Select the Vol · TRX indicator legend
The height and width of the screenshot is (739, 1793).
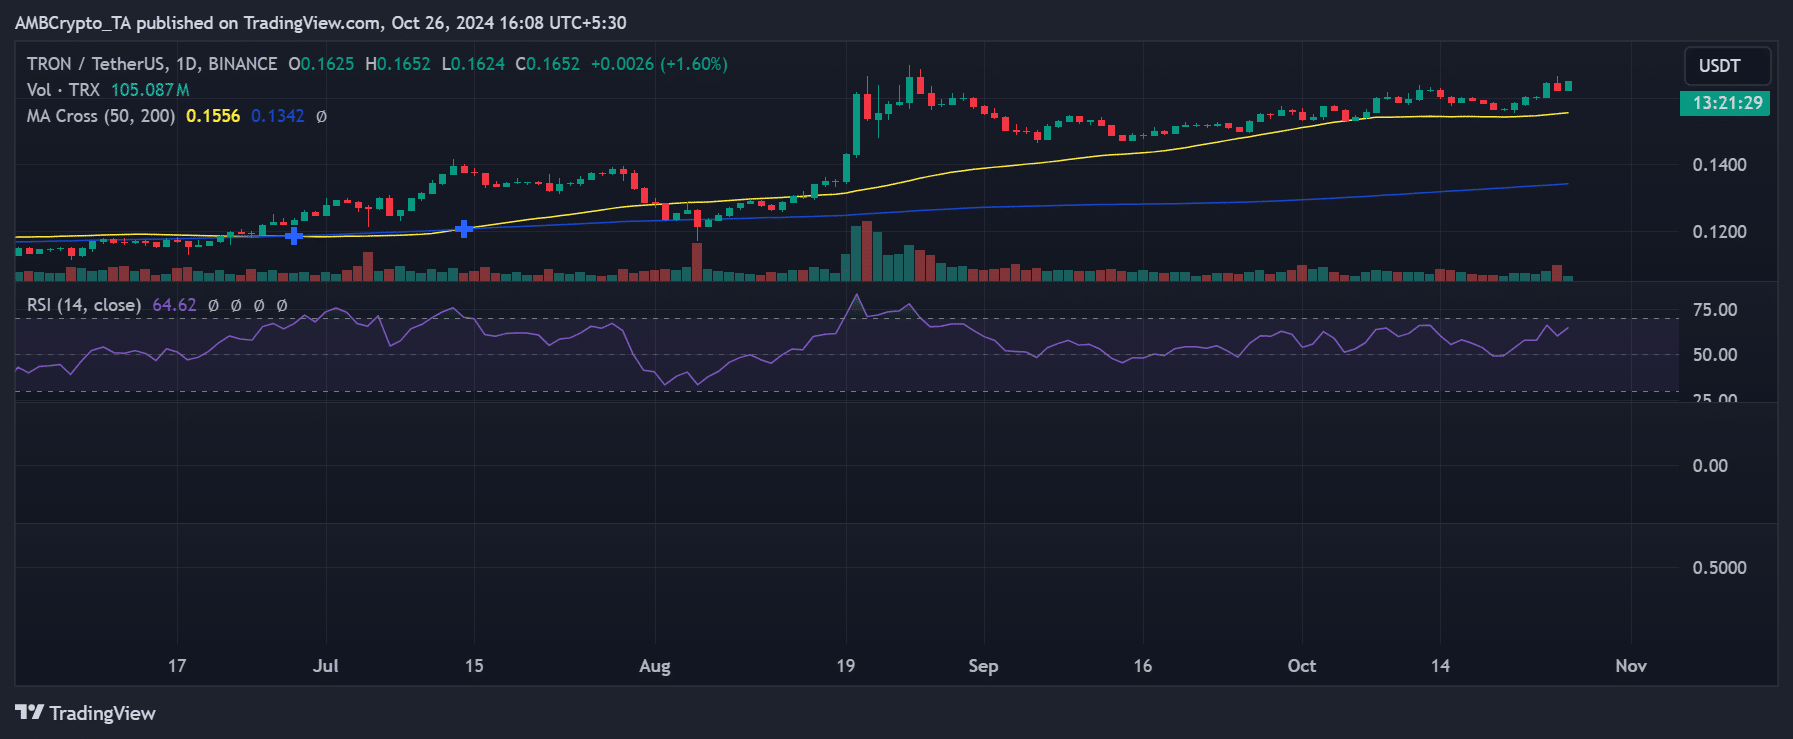coord(63,90)
